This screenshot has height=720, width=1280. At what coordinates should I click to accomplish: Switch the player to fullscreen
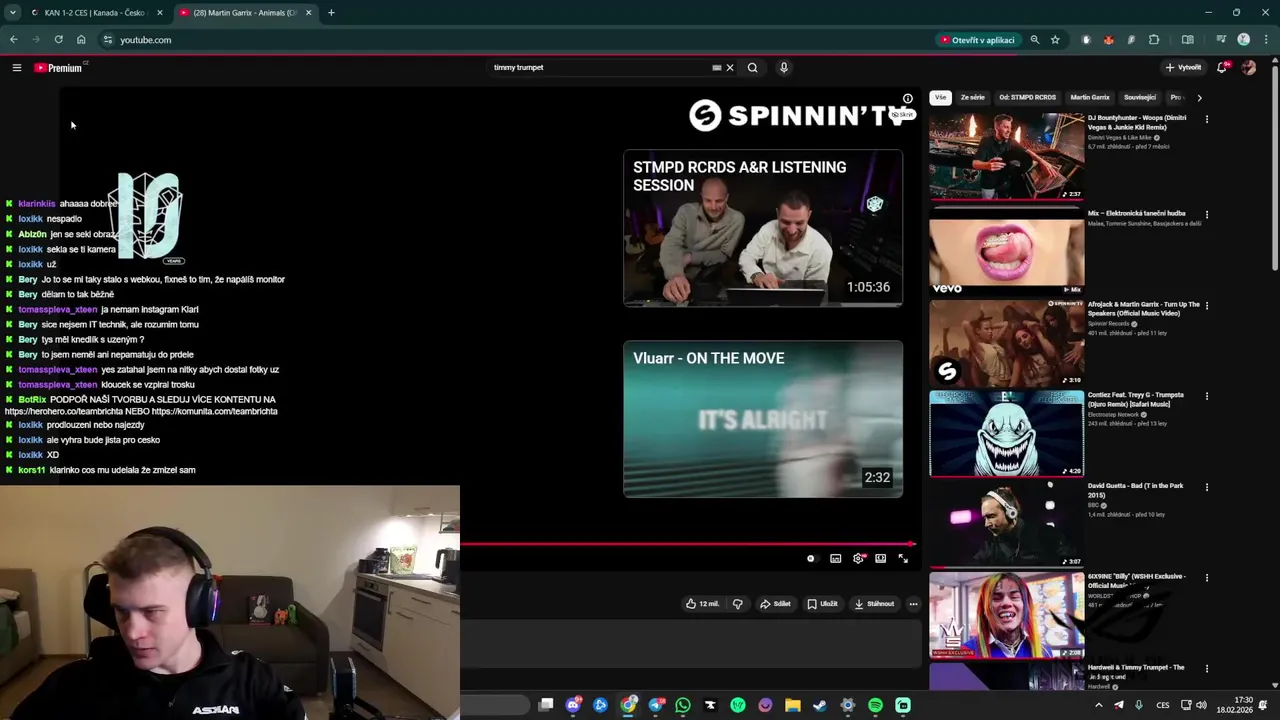tap(903, 559)
